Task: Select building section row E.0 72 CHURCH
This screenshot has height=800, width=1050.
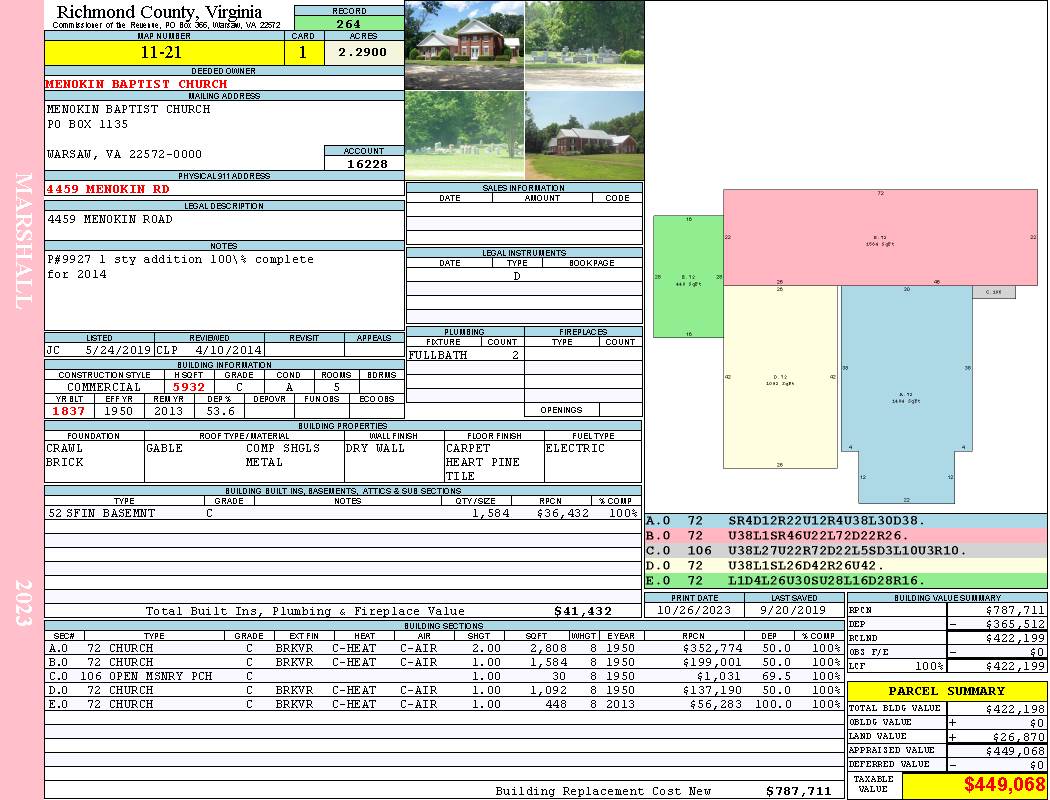Action: pos(444,704)
